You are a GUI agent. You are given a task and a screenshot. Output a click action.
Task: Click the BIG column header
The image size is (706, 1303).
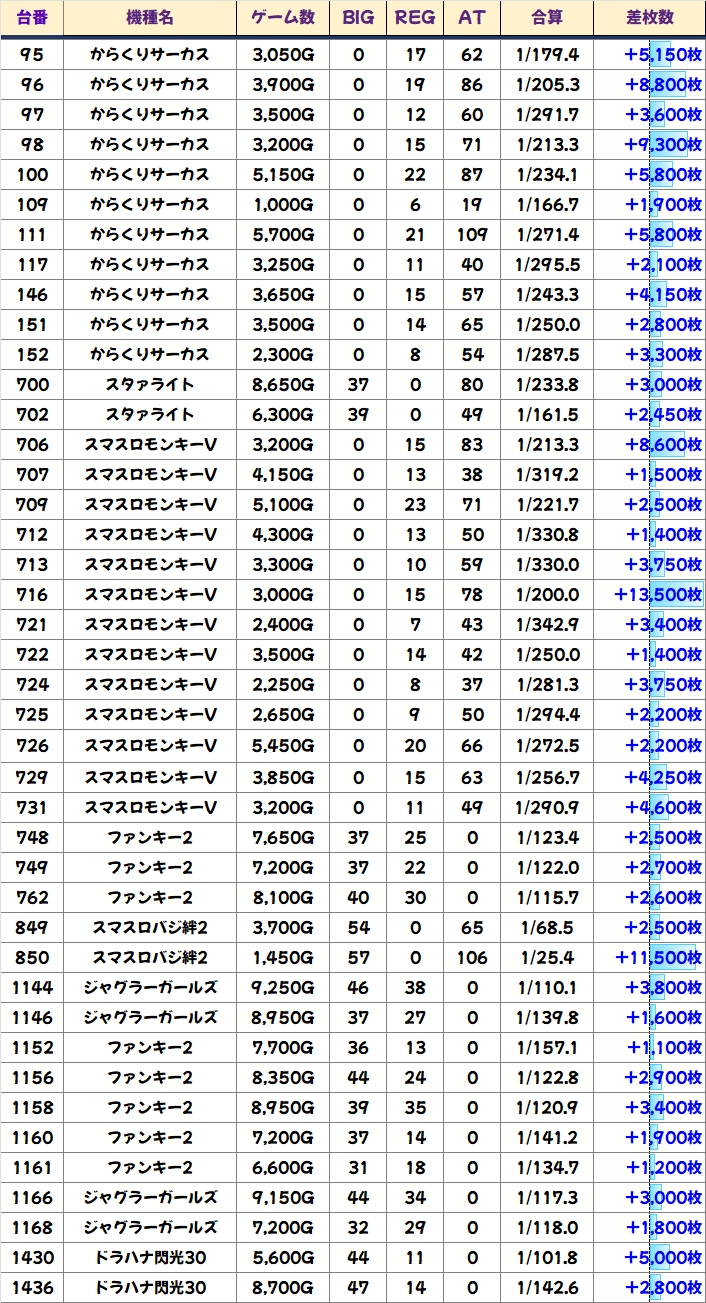tap(358, 18)
